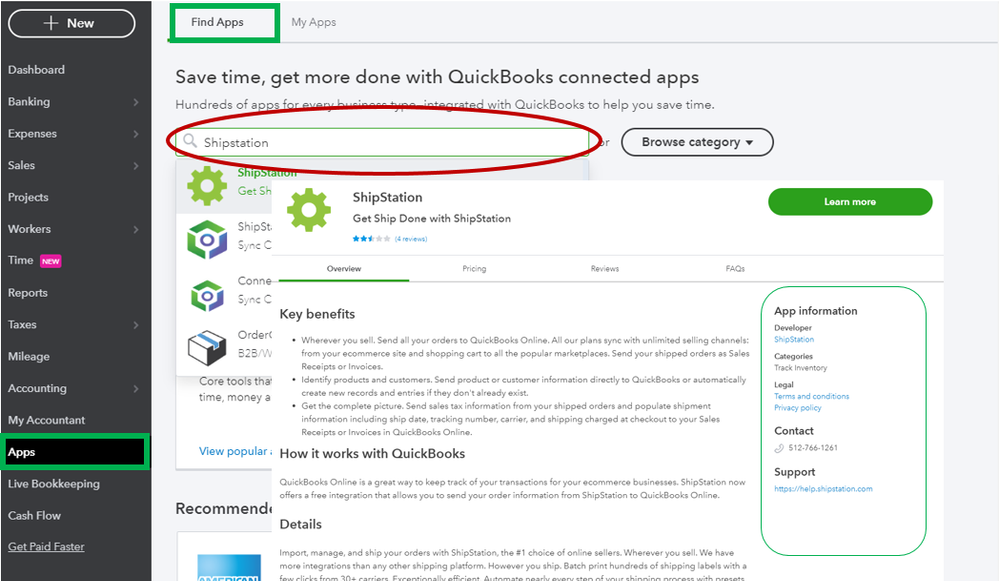Open the Browse category dropdown
This screenshot has height=581, width=999.
coord(697,142)
